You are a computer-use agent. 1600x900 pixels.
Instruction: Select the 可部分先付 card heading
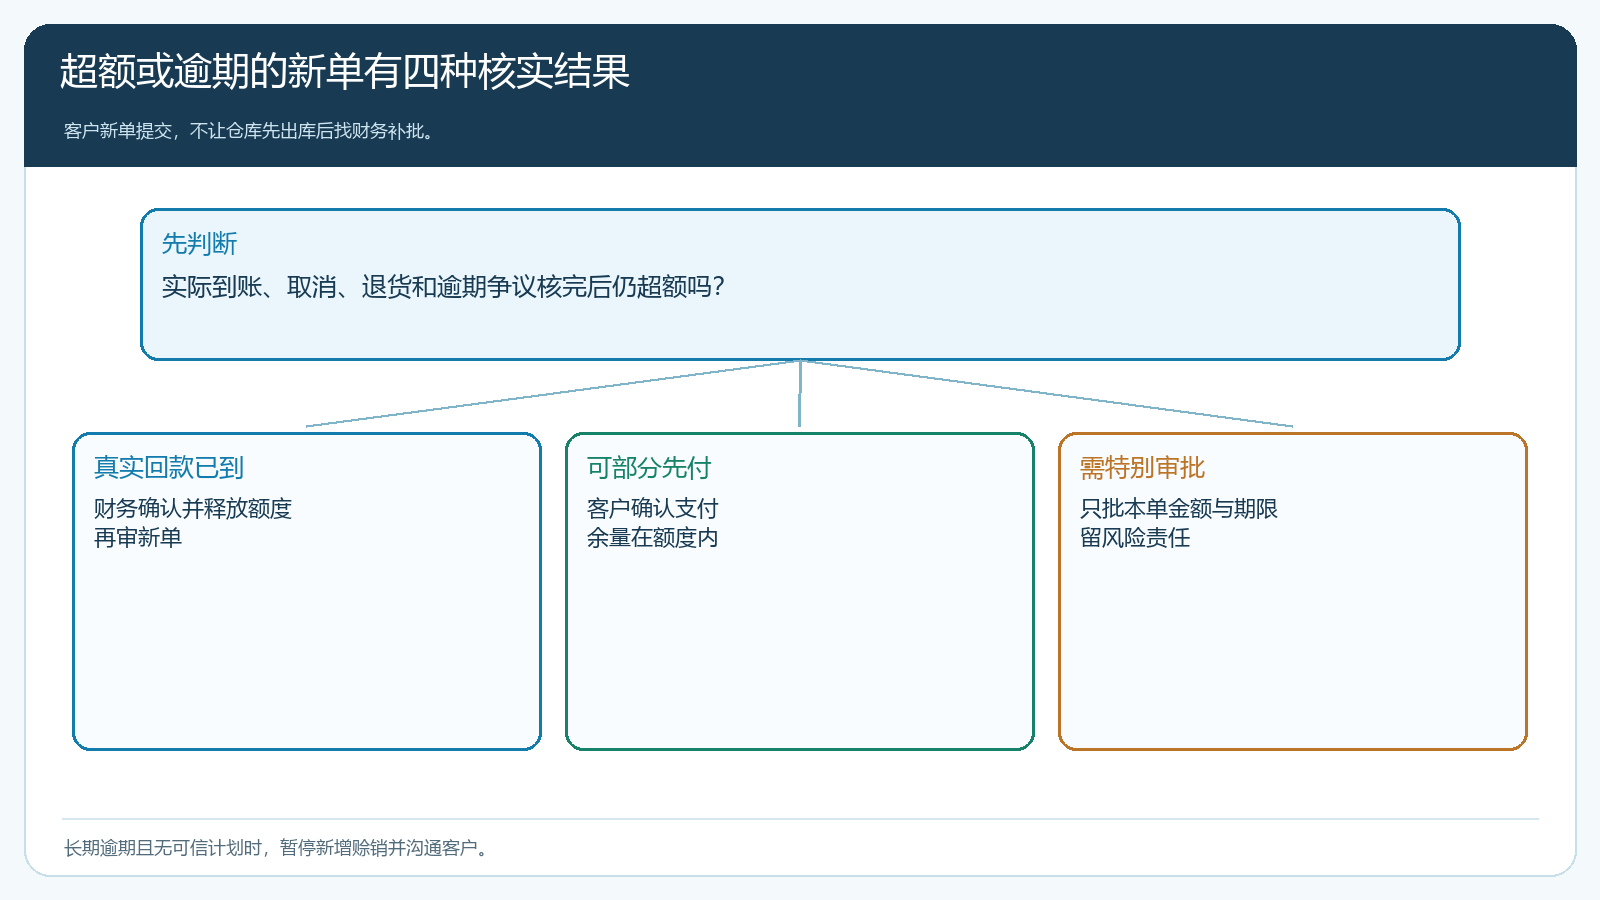point(649,468)
